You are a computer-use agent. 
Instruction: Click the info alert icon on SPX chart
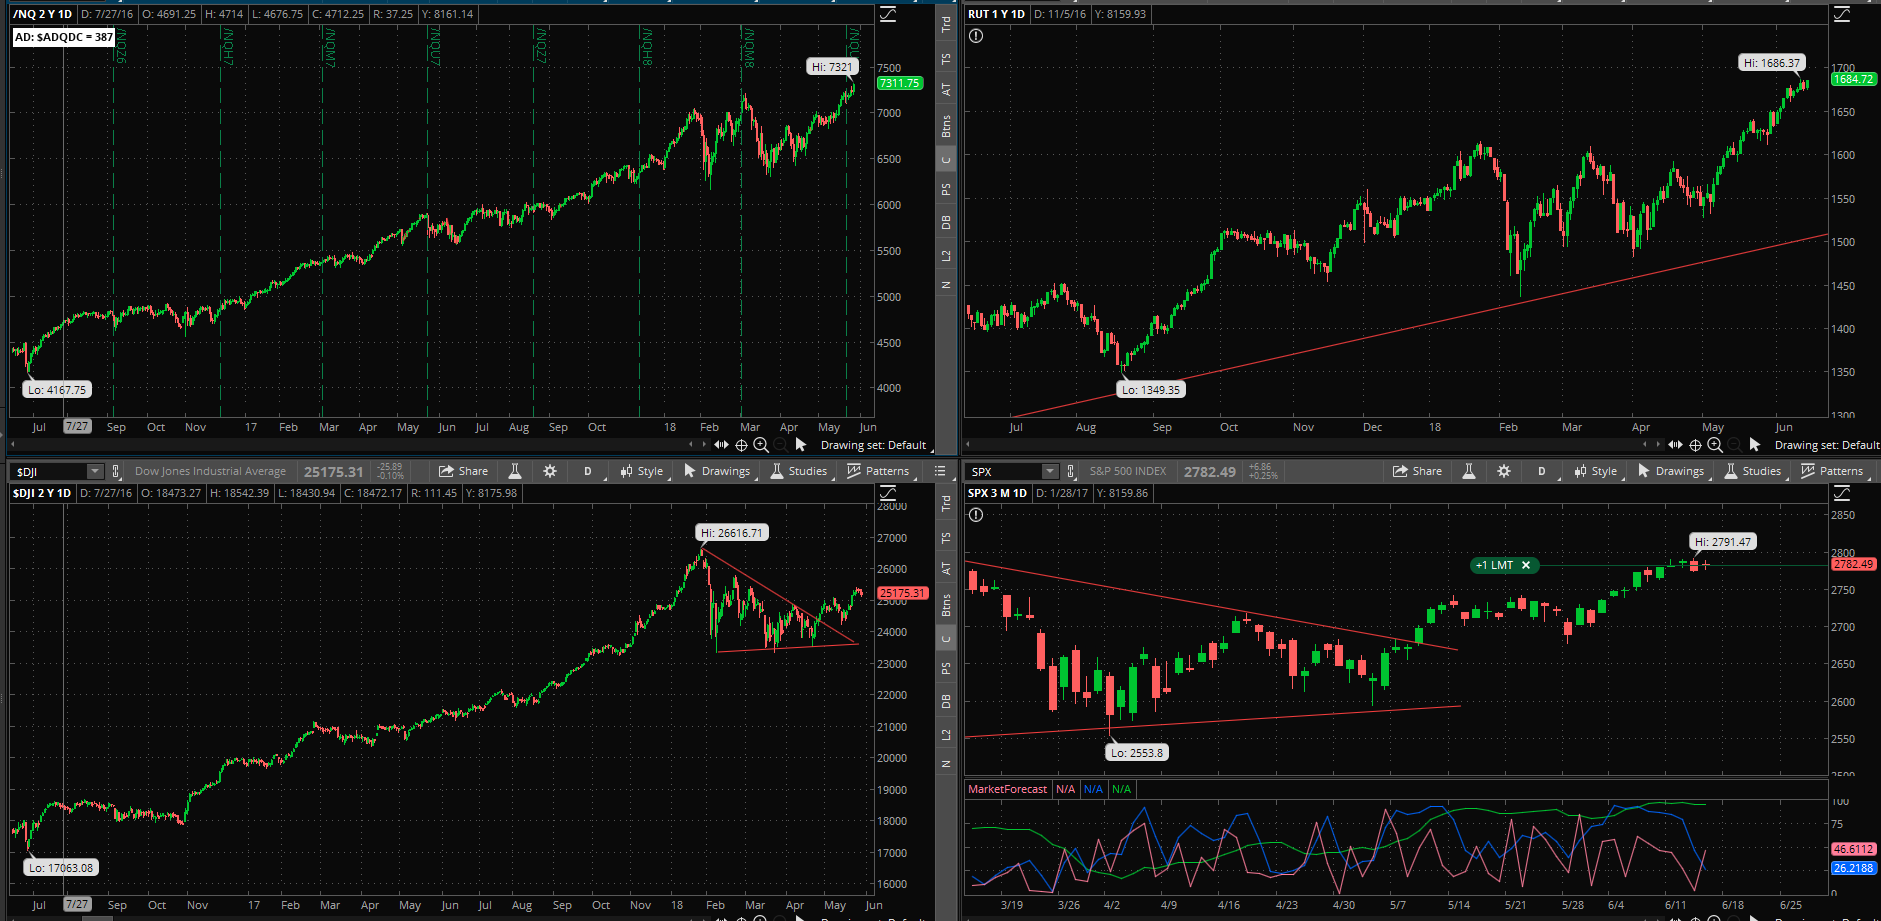[976, 515]
